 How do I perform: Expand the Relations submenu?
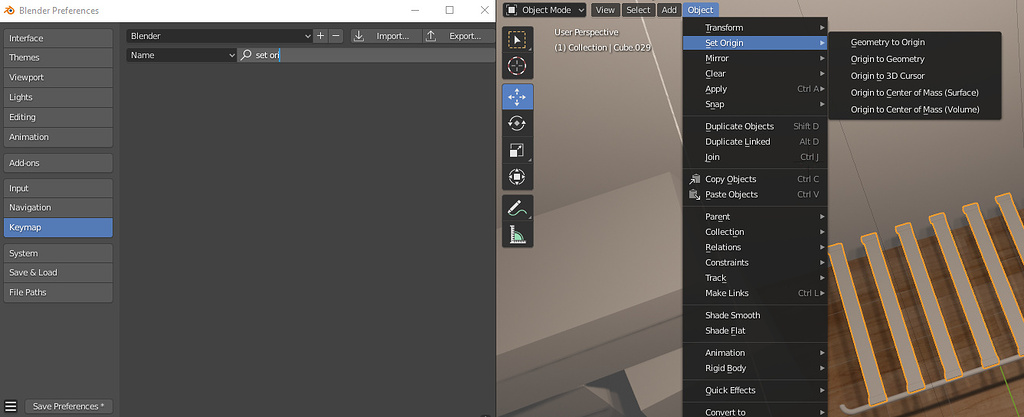(755, 247)
